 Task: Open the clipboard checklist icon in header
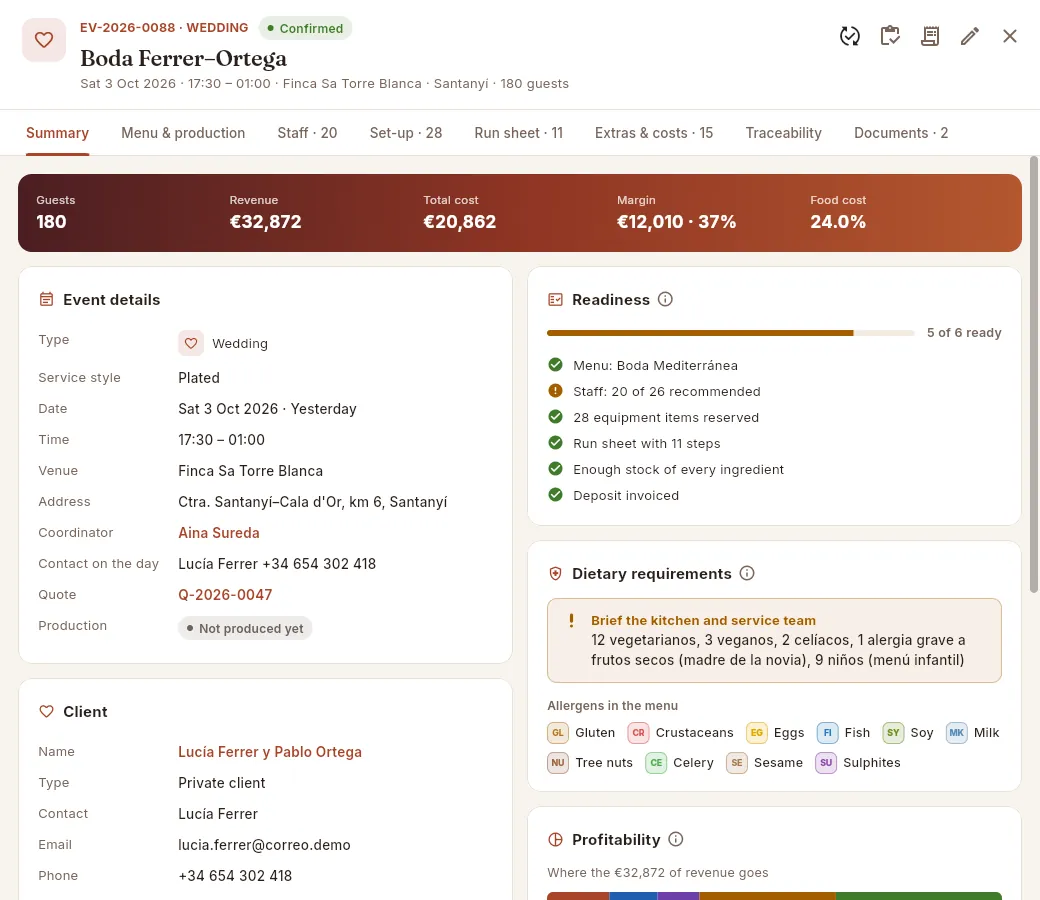coord(890,36)
